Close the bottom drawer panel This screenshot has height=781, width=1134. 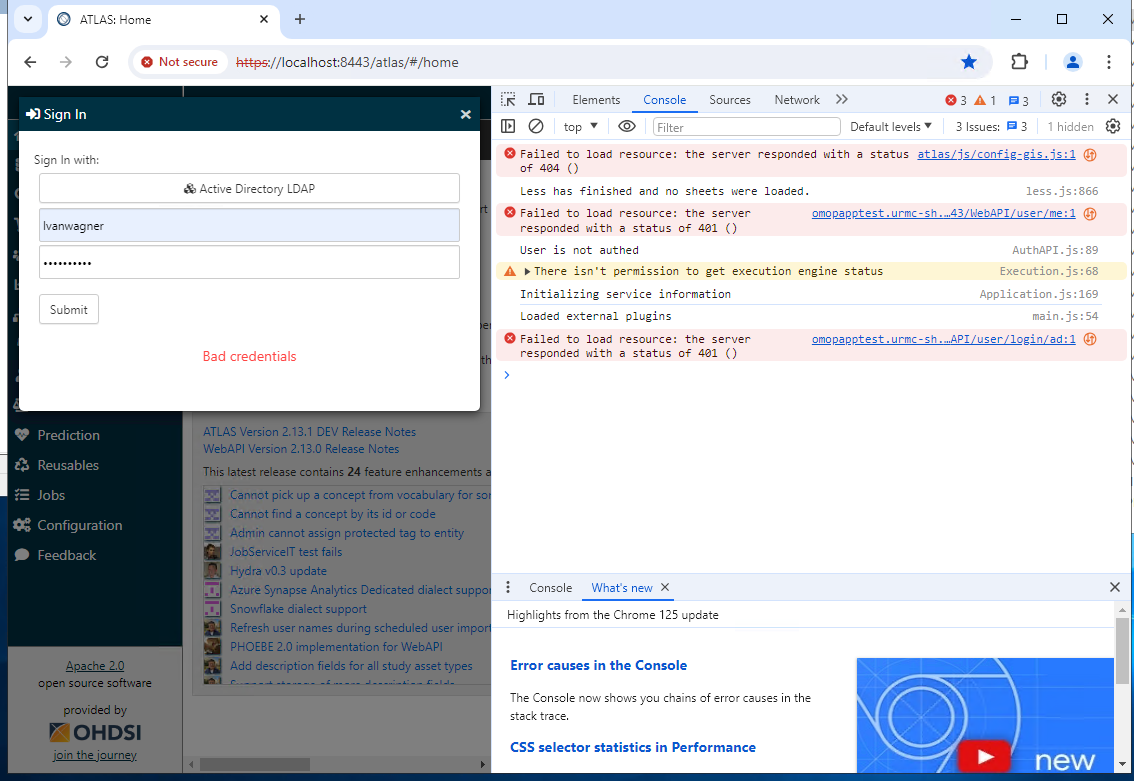click(x=1114, y=587)
